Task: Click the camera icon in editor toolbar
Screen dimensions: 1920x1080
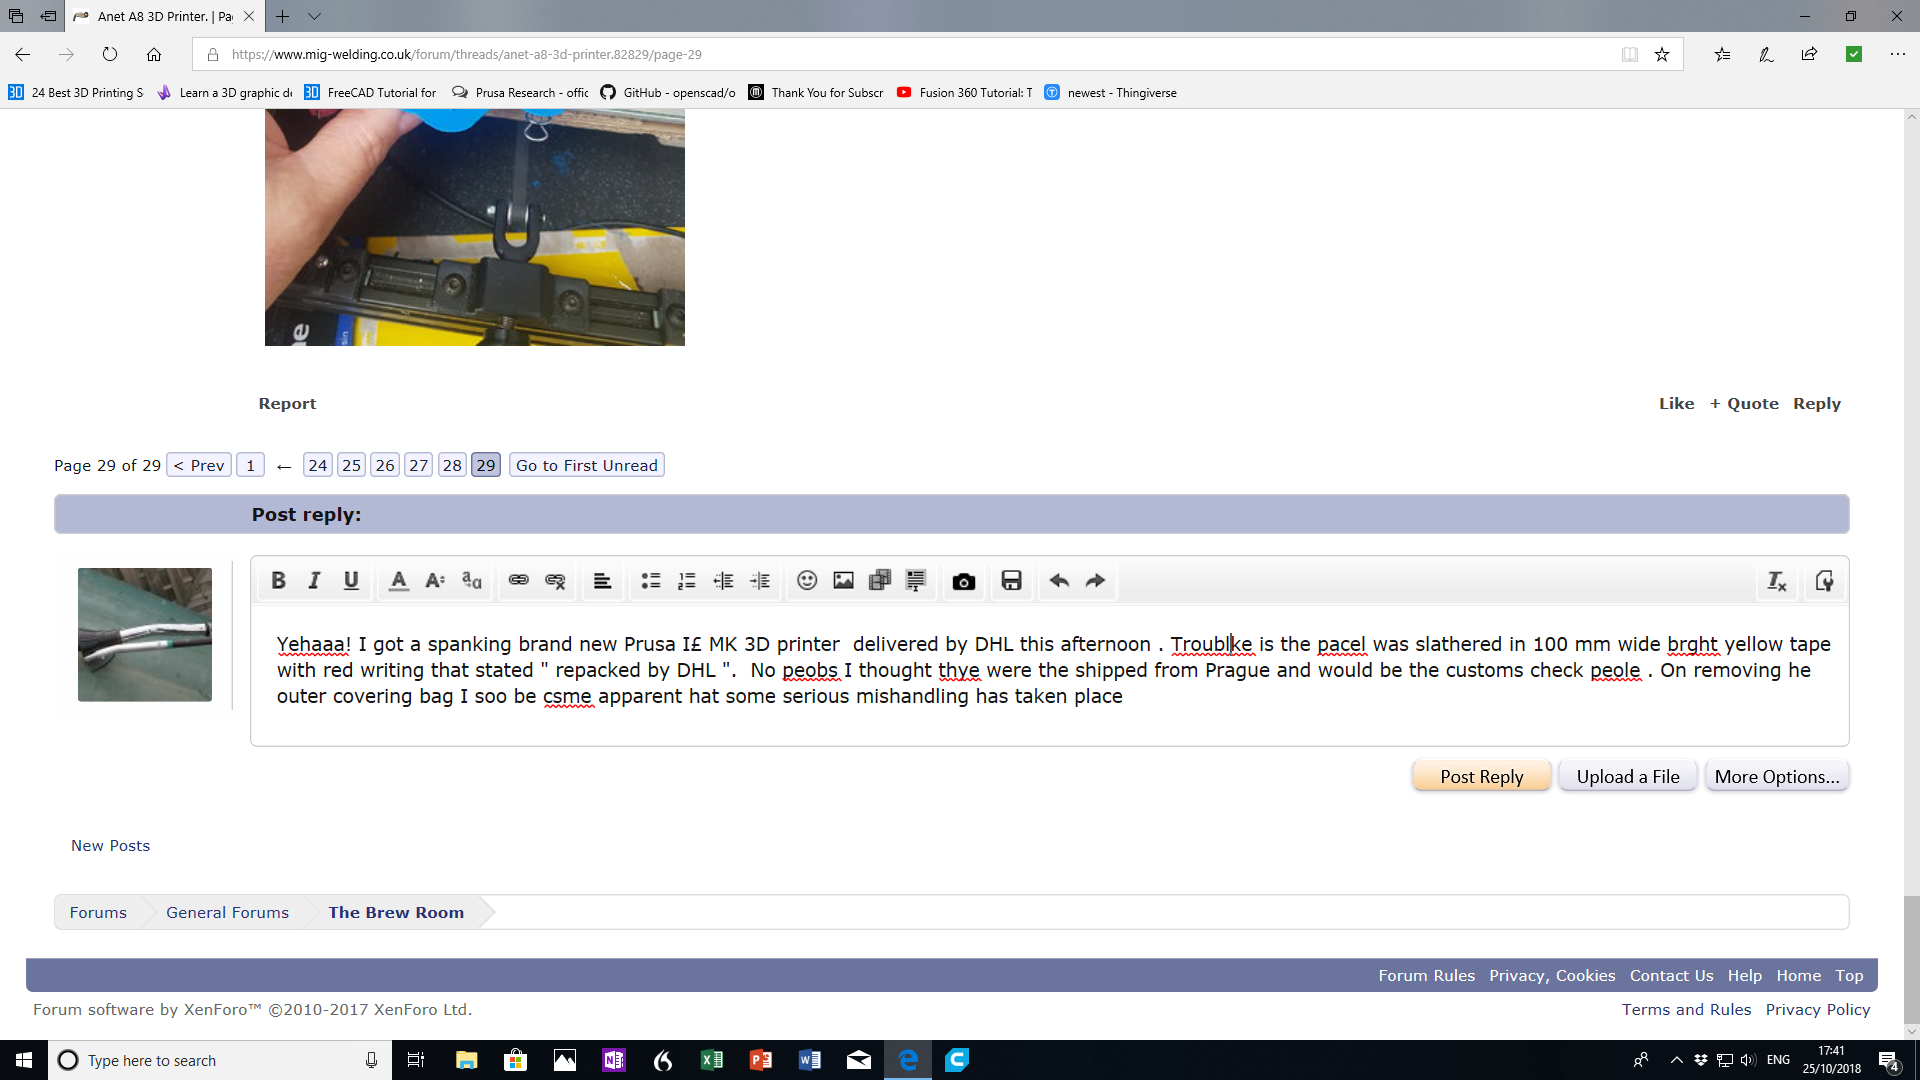Action: point(963,581)
